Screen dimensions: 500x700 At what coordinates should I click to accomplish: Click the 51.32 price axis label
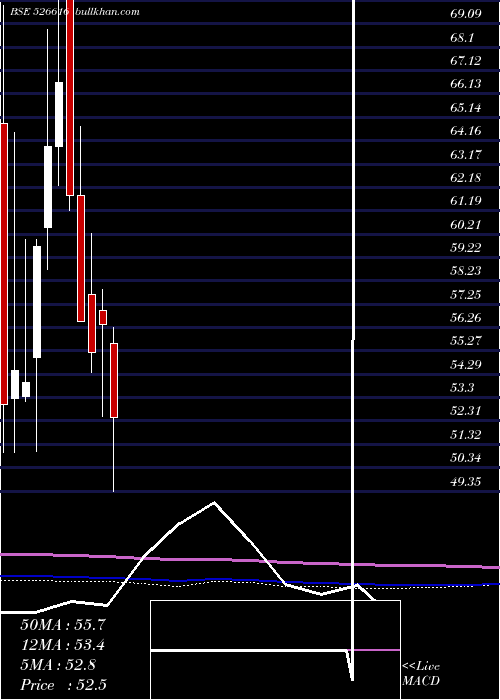466,435
